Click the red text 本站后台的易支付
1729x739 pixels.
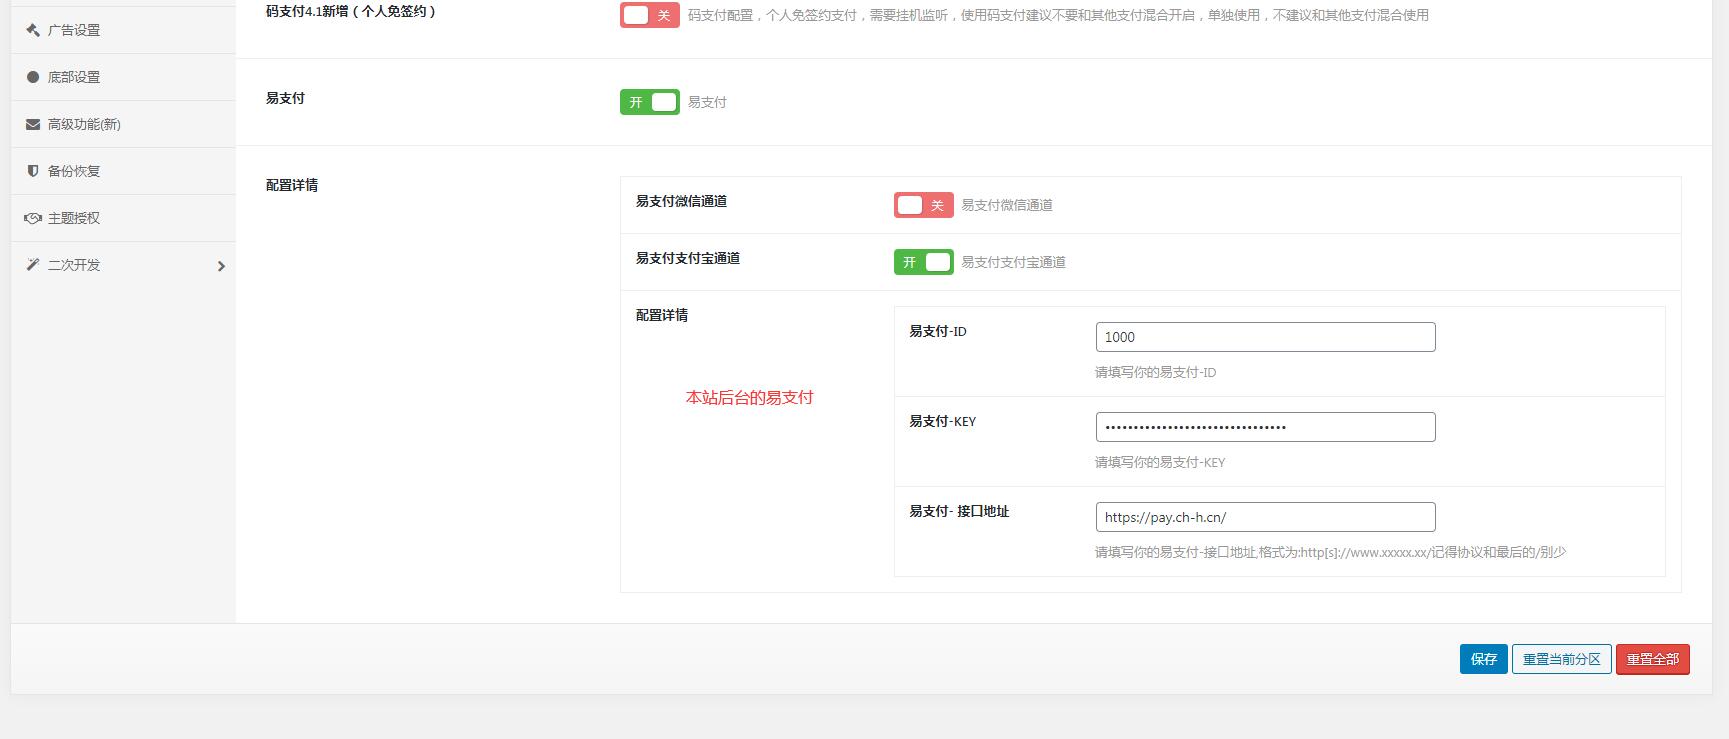750,397
